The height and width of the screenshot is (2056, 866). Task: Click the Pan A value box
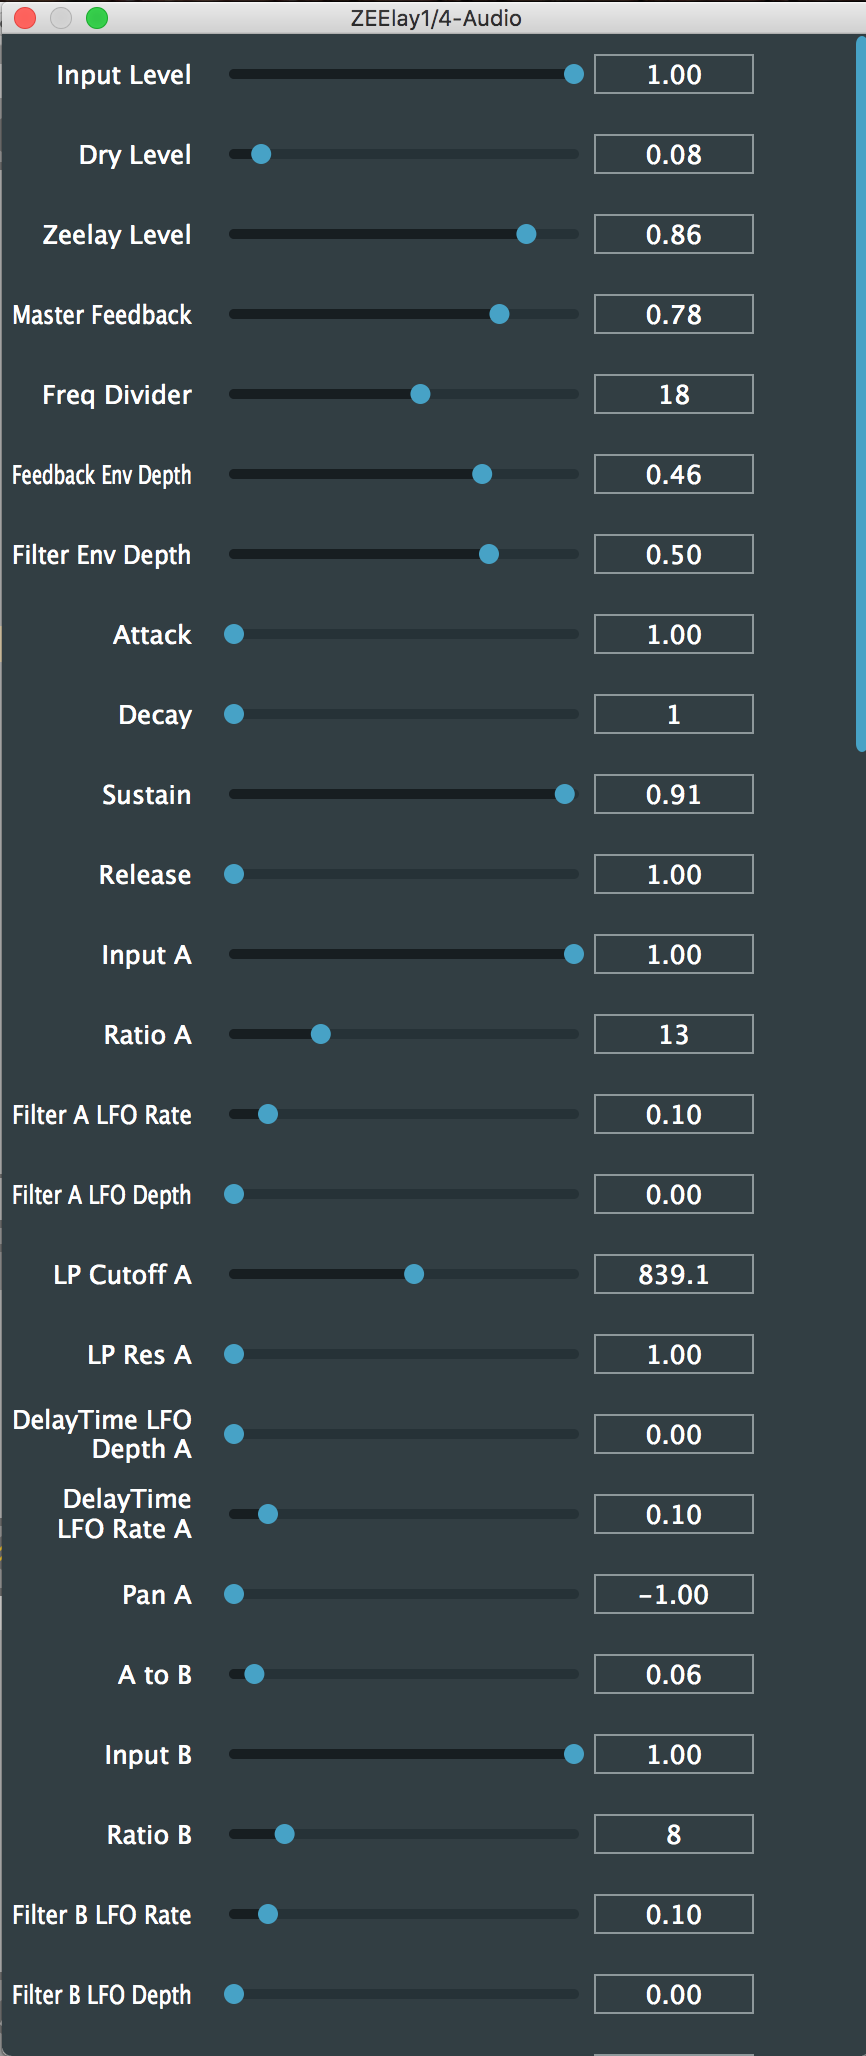pyautogui.click(x=673, y=1594)
